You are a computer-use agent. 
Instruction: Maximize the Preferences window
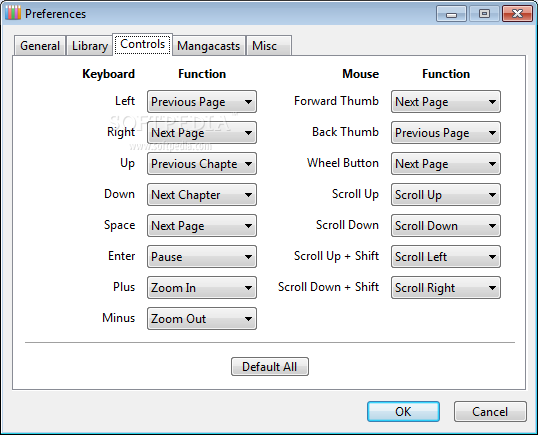[x=484, y=14]
